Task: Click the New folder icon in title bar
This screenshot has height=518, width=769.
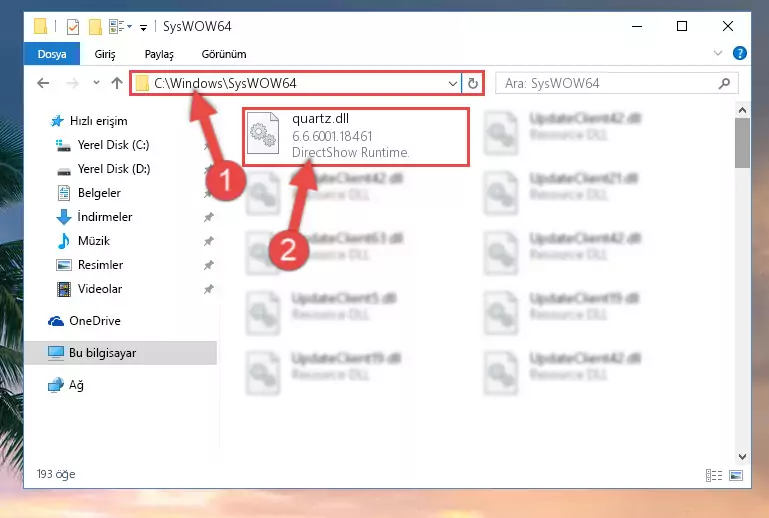Action: click(95, 26)
